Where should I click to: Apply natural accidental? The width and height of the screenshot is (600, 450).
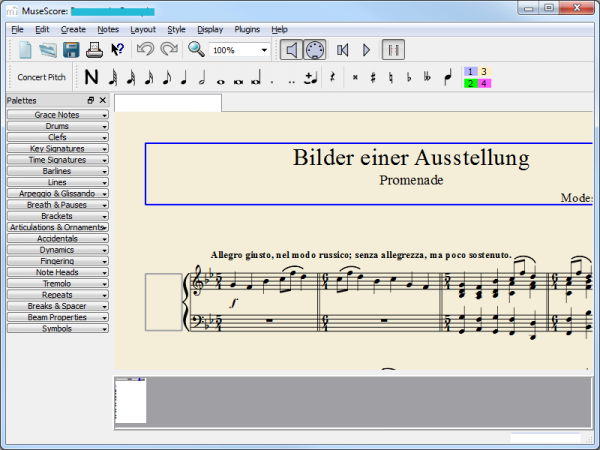point(391,77)
